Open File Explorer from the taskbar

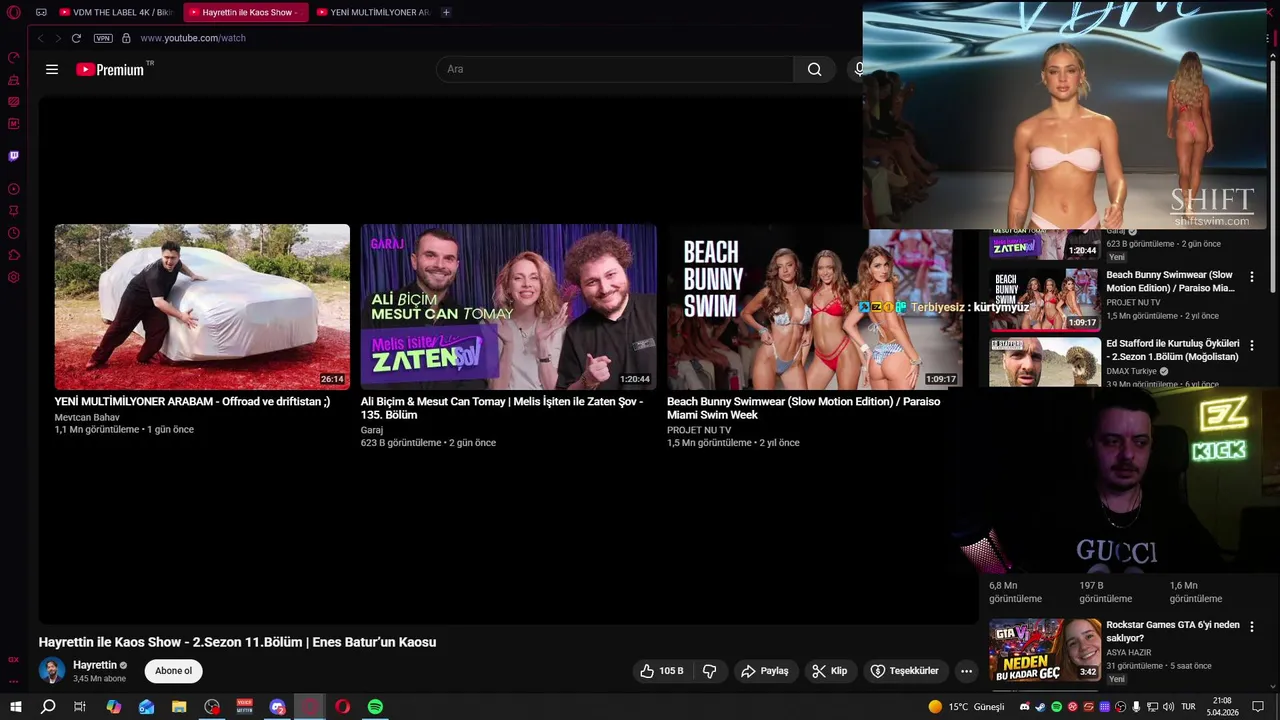[x=179, y=707]
